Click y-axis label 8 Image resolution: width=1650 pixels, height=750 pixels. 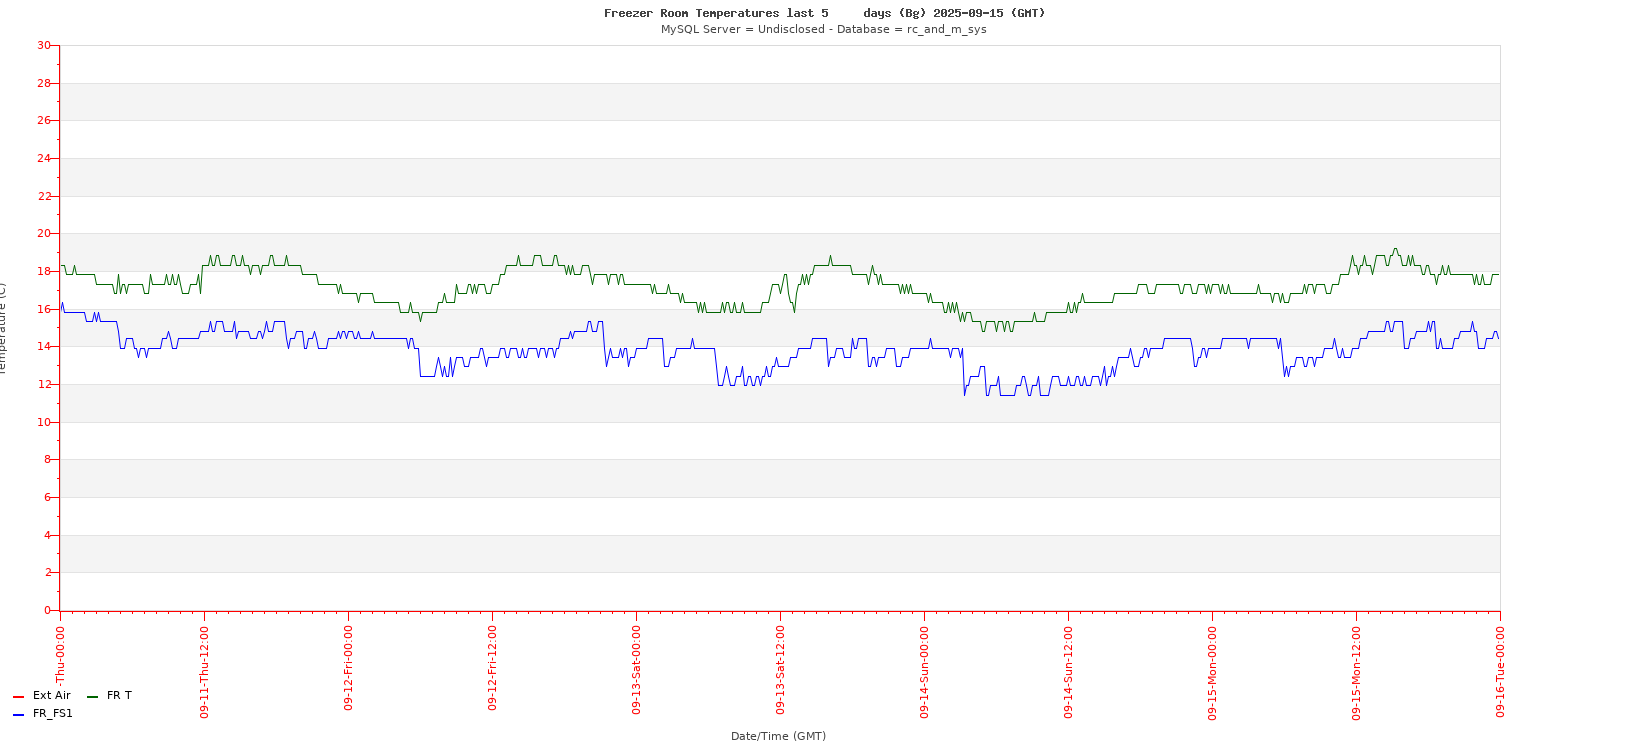[x=47, y=459]
